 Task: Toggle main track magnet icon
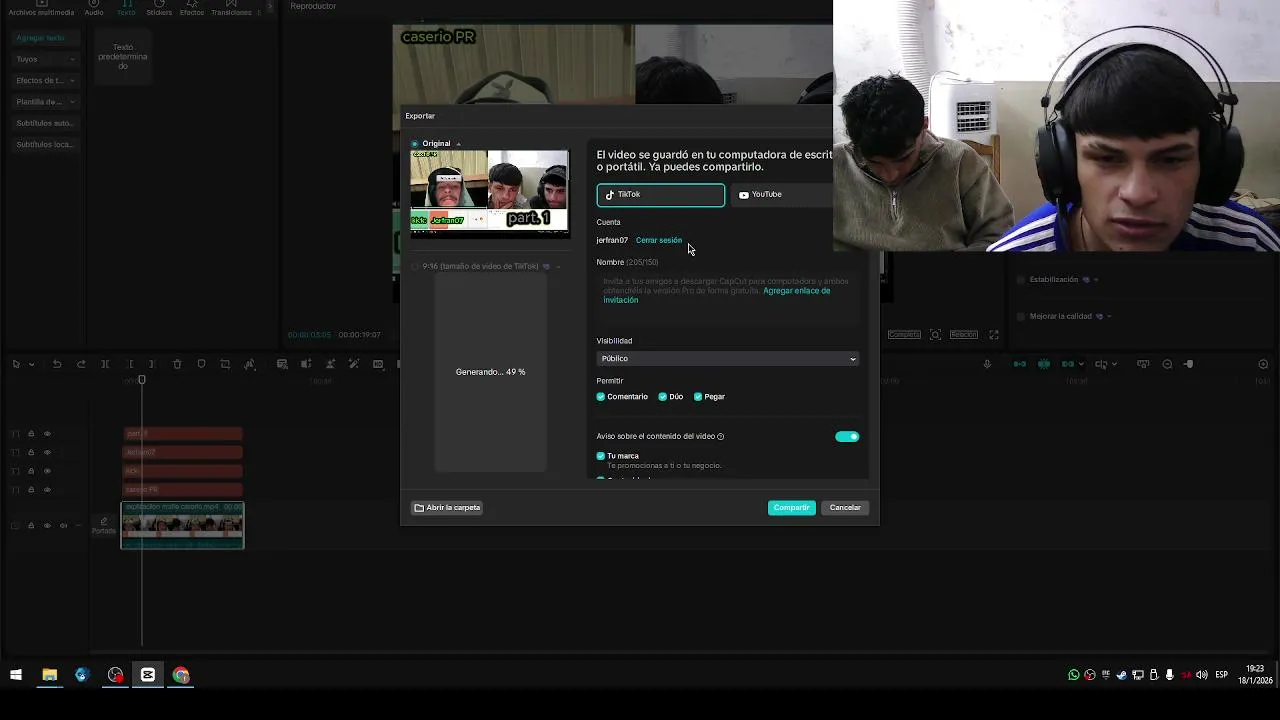pos(1020,364)
